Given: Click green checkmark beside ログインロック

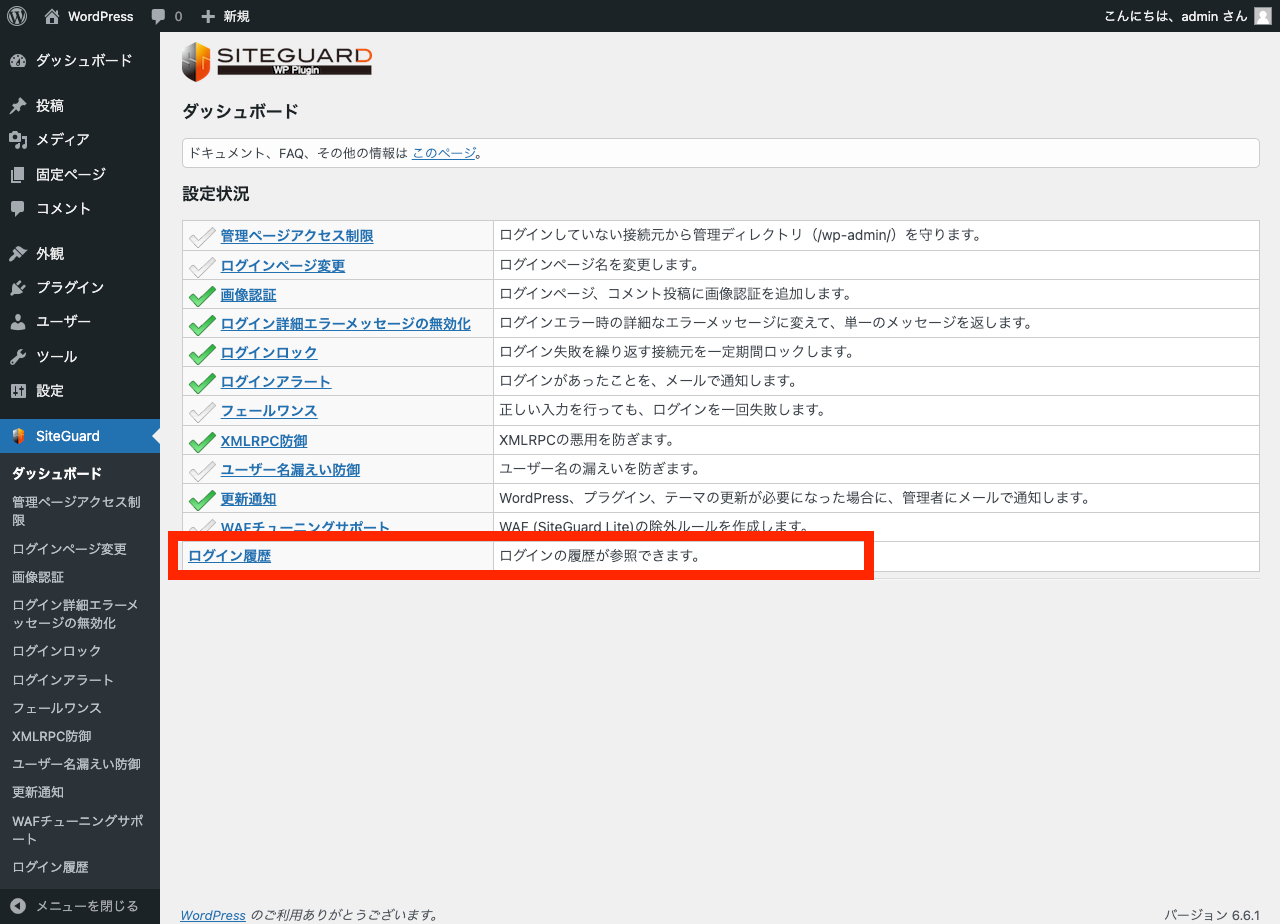Looking at the screenshot, I should click(202, 353).
